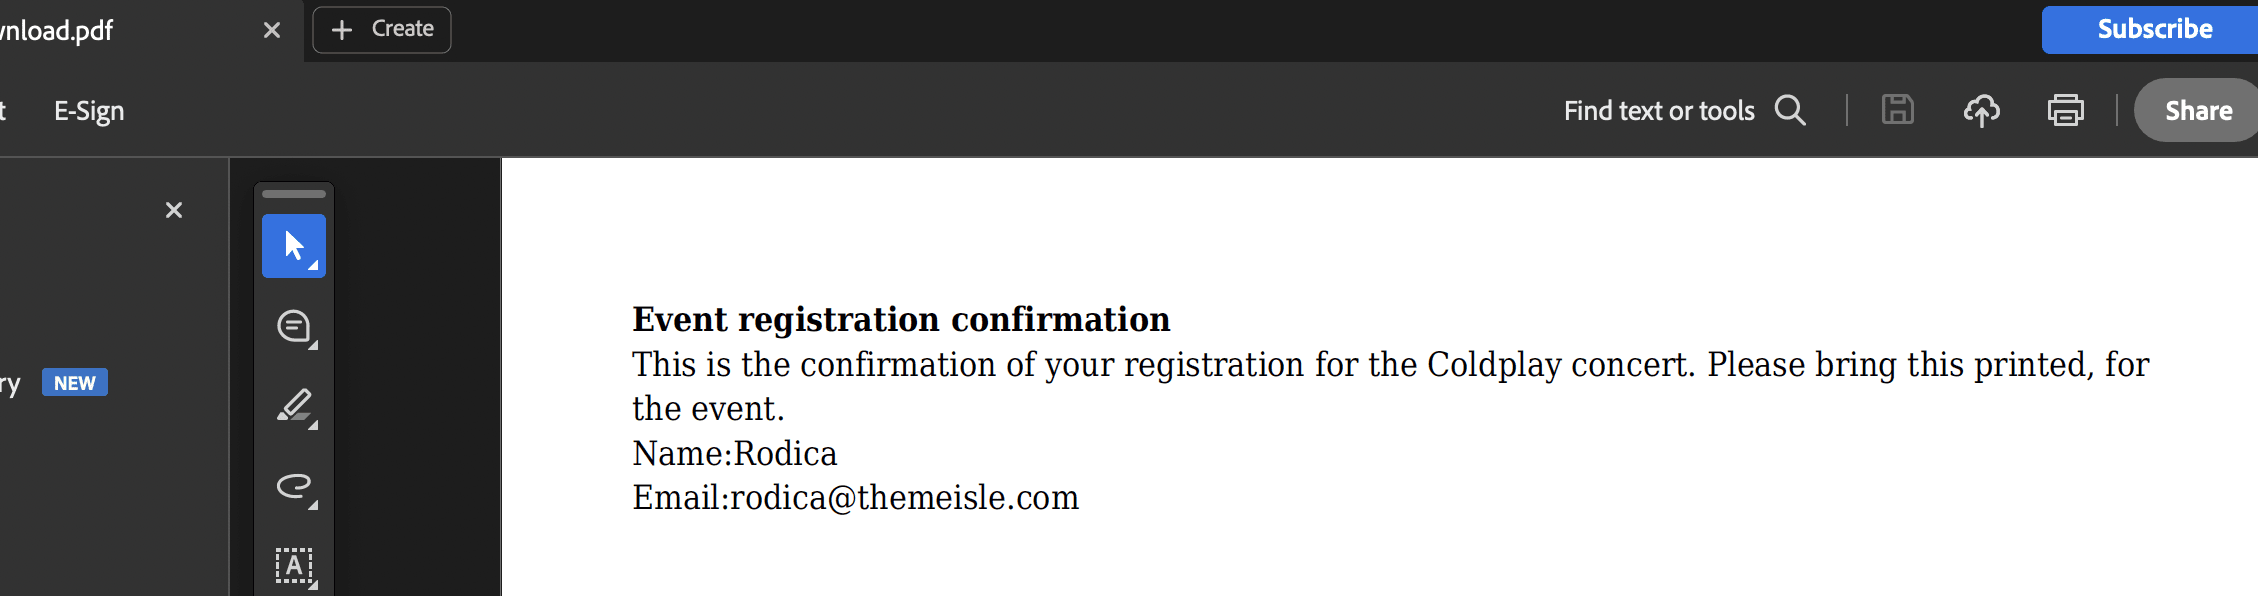Click the Find text or tools field
Image resolution: width=2258 pixels, height=596 pixels.
click(x=1658, y=110)
